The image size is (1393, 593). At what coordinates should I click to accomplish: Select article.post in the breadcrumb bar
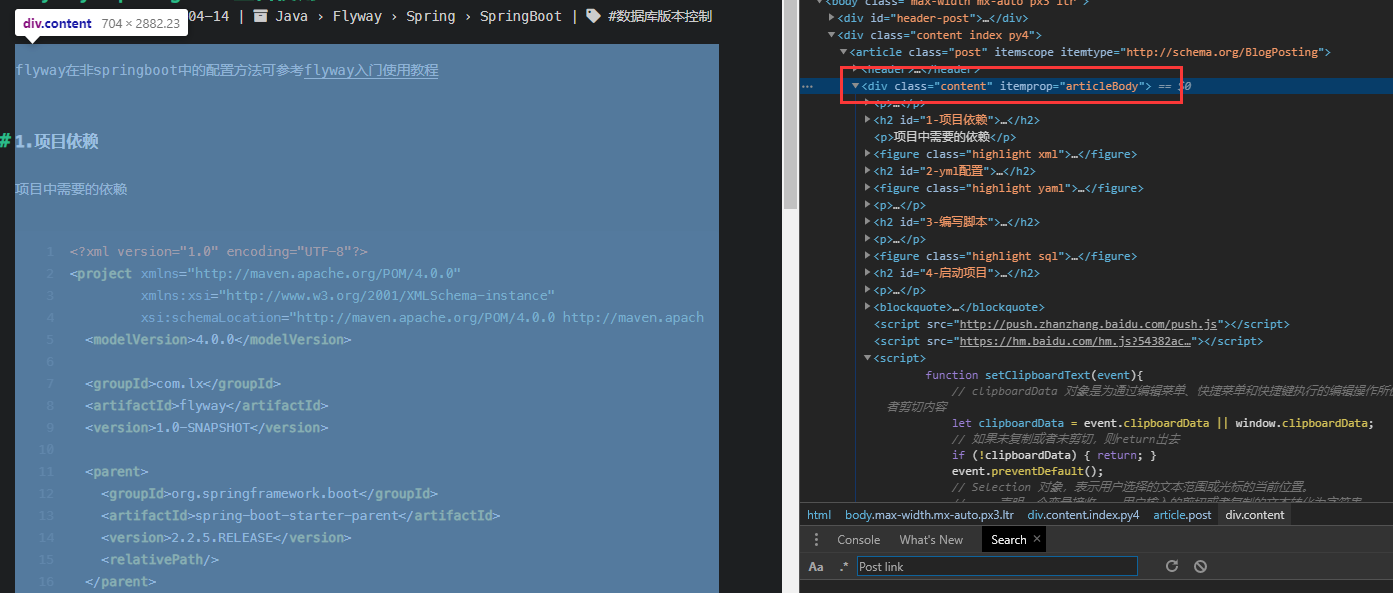click(1182, 515)
